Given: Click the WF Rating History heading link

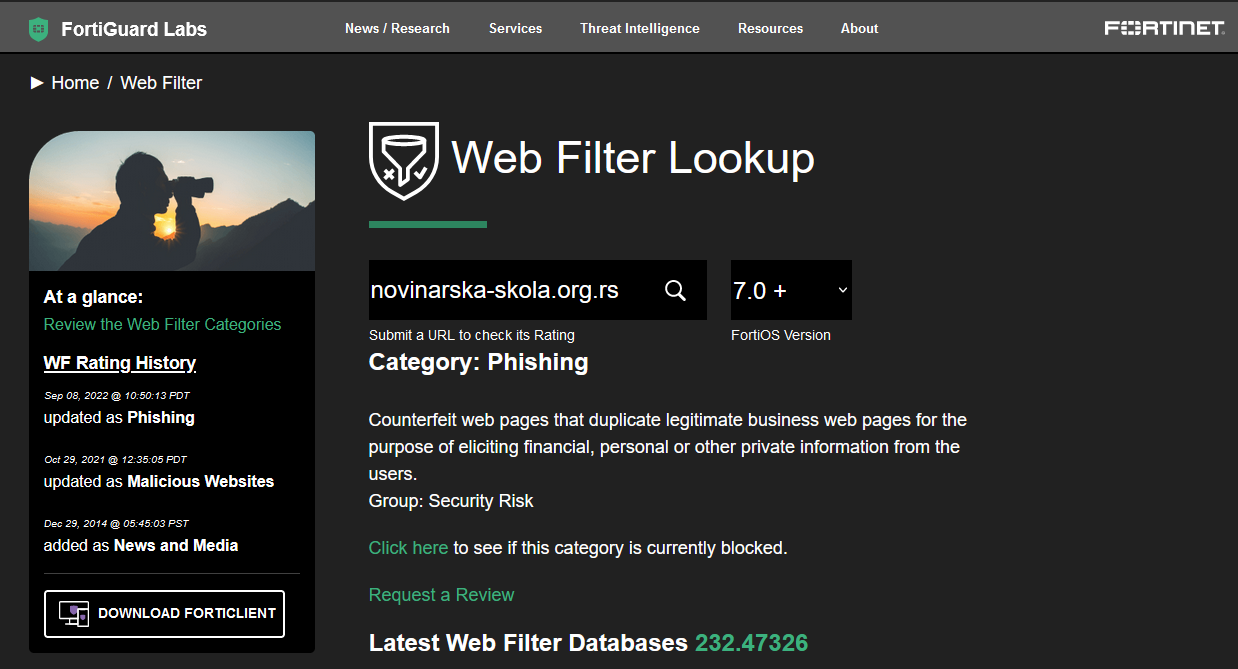Looking at the screenshot, I should point(120,363).
